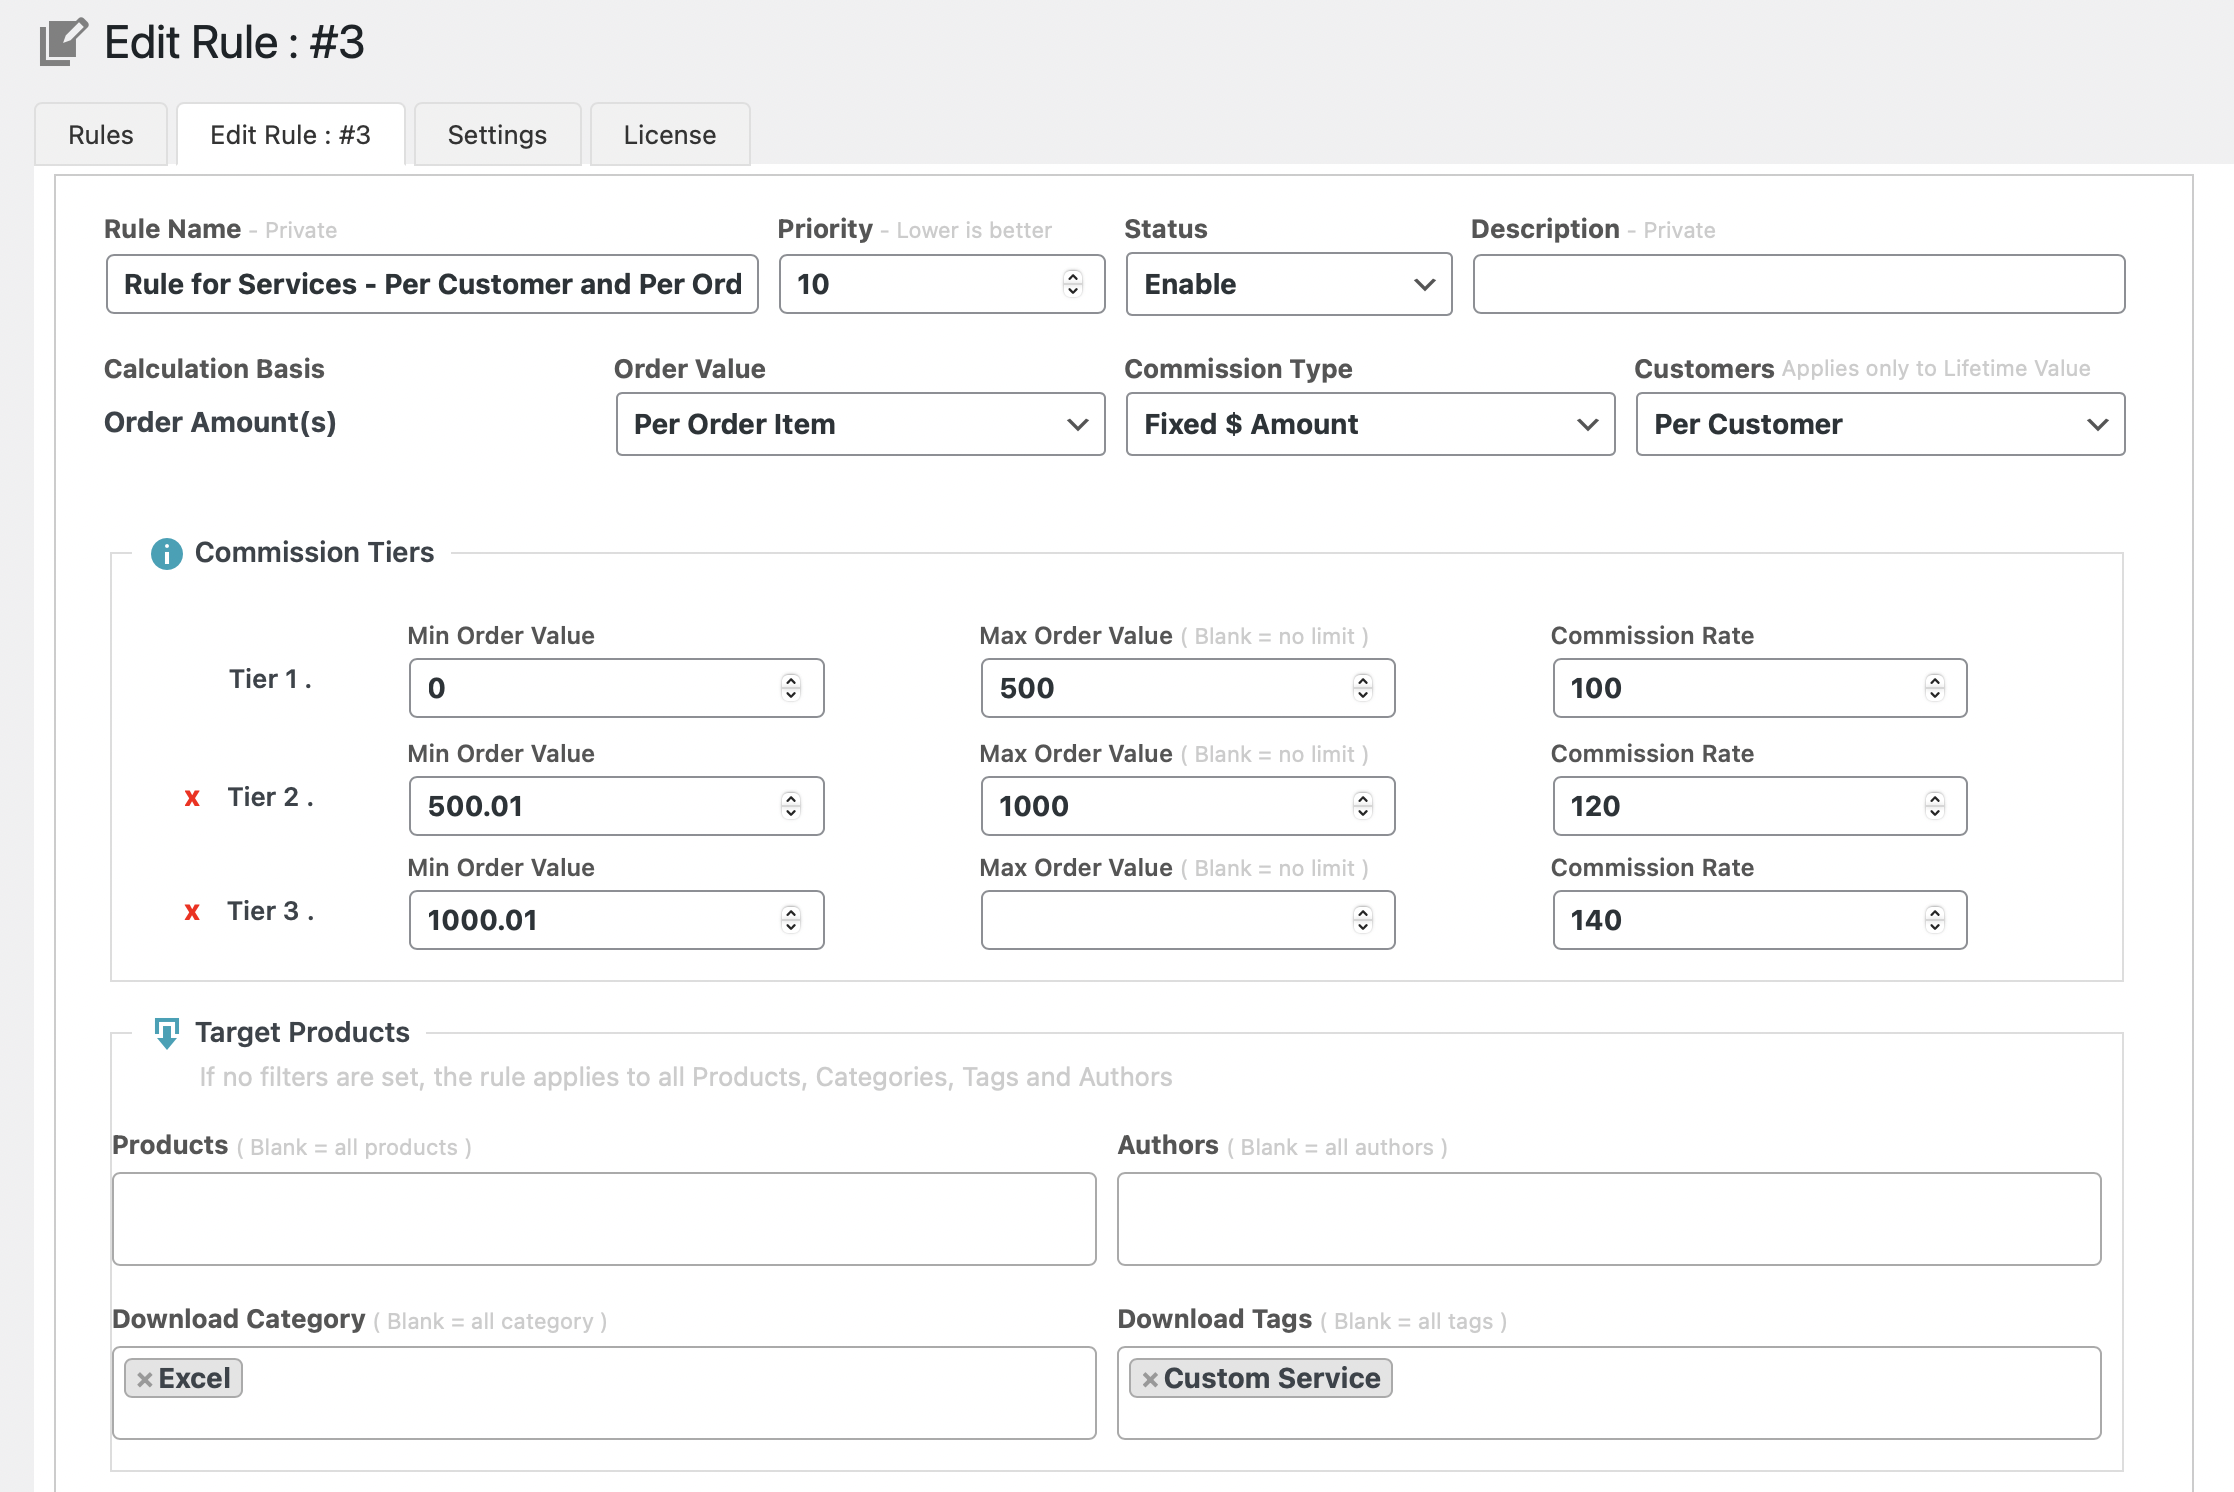Click the Order Amount(s) calculation basis text

pos(220,423)
